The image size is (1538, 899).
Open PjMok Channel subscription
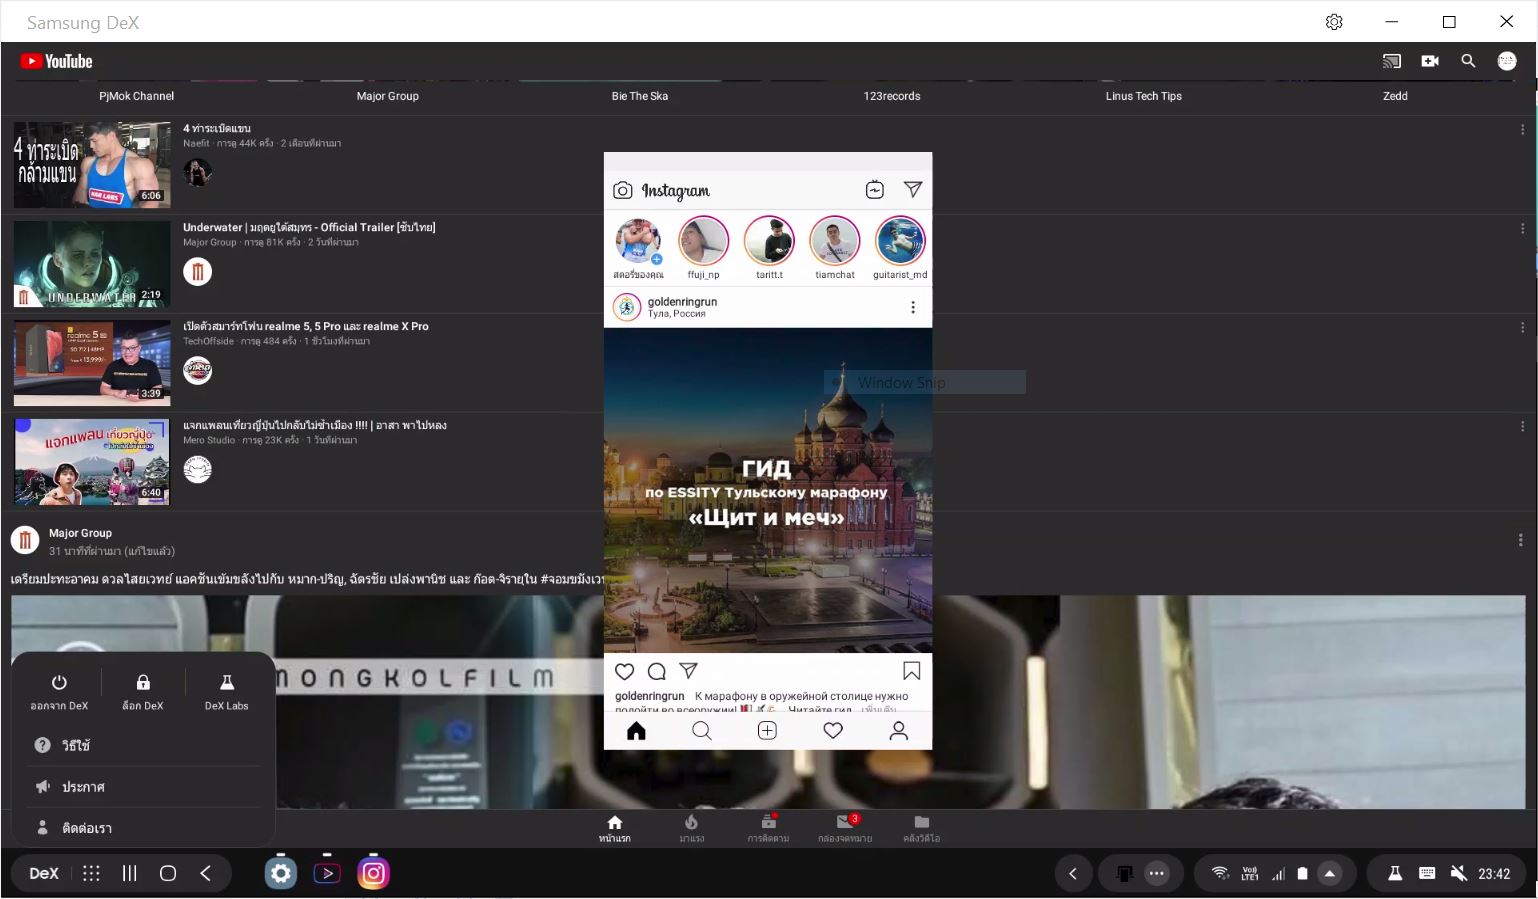point(136,96)
